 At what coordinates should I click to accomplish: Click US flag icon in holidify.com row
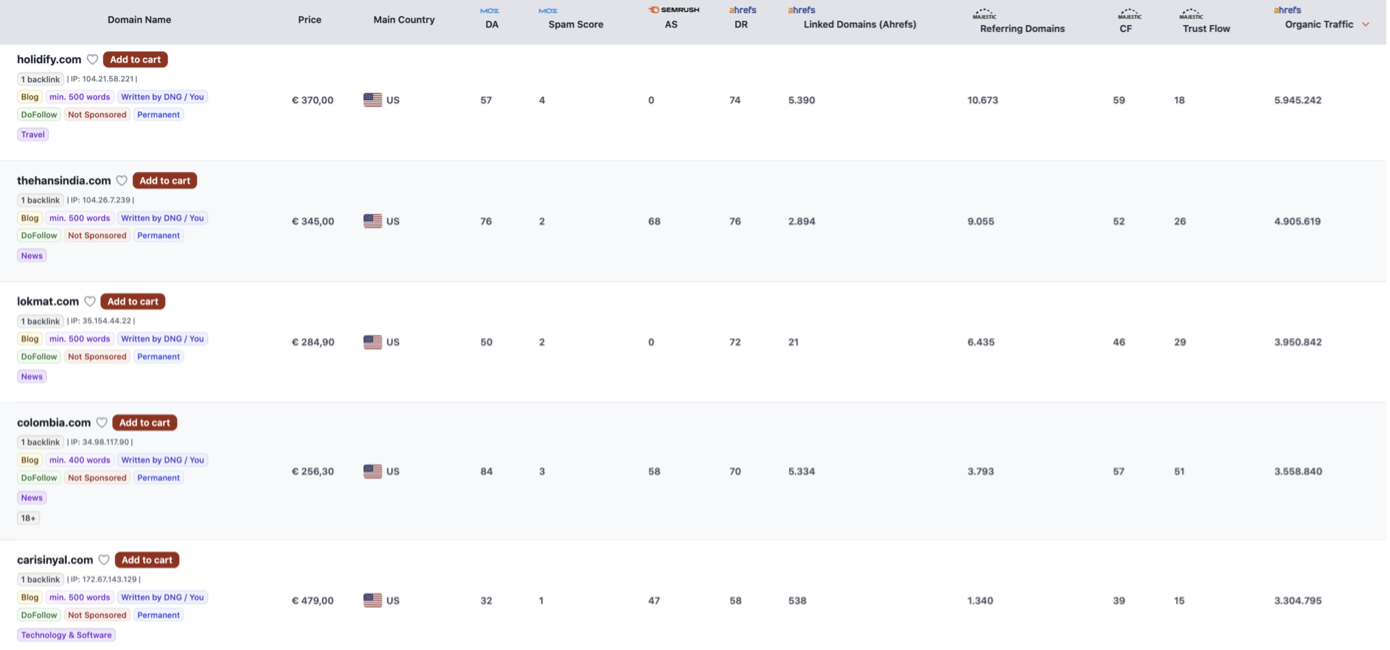[372, 100]
